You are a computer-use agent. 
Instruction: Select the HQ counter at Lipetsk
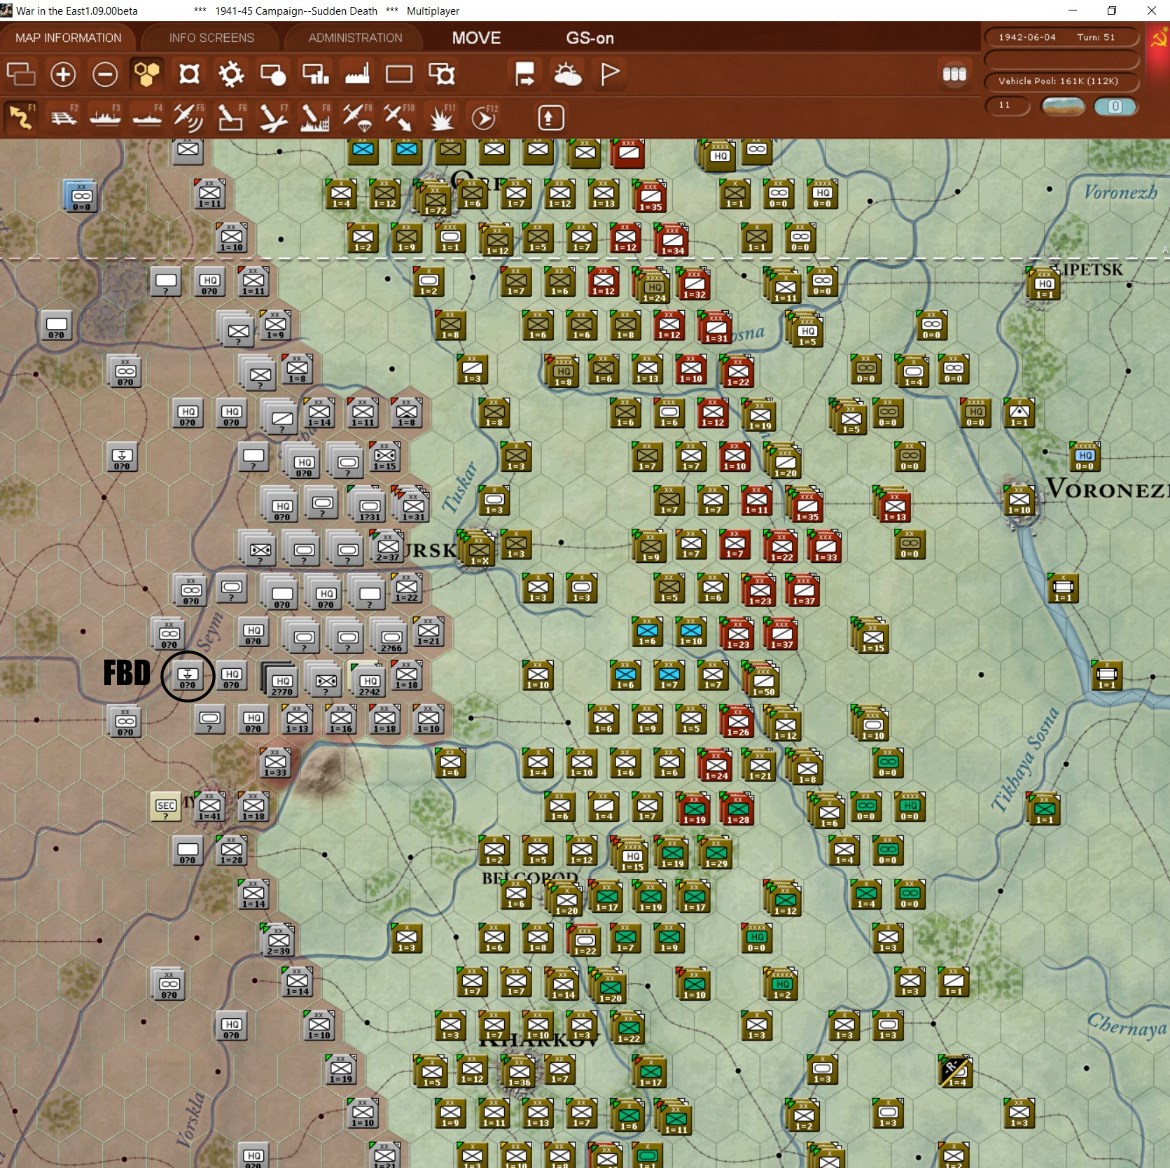(1043, 284)
